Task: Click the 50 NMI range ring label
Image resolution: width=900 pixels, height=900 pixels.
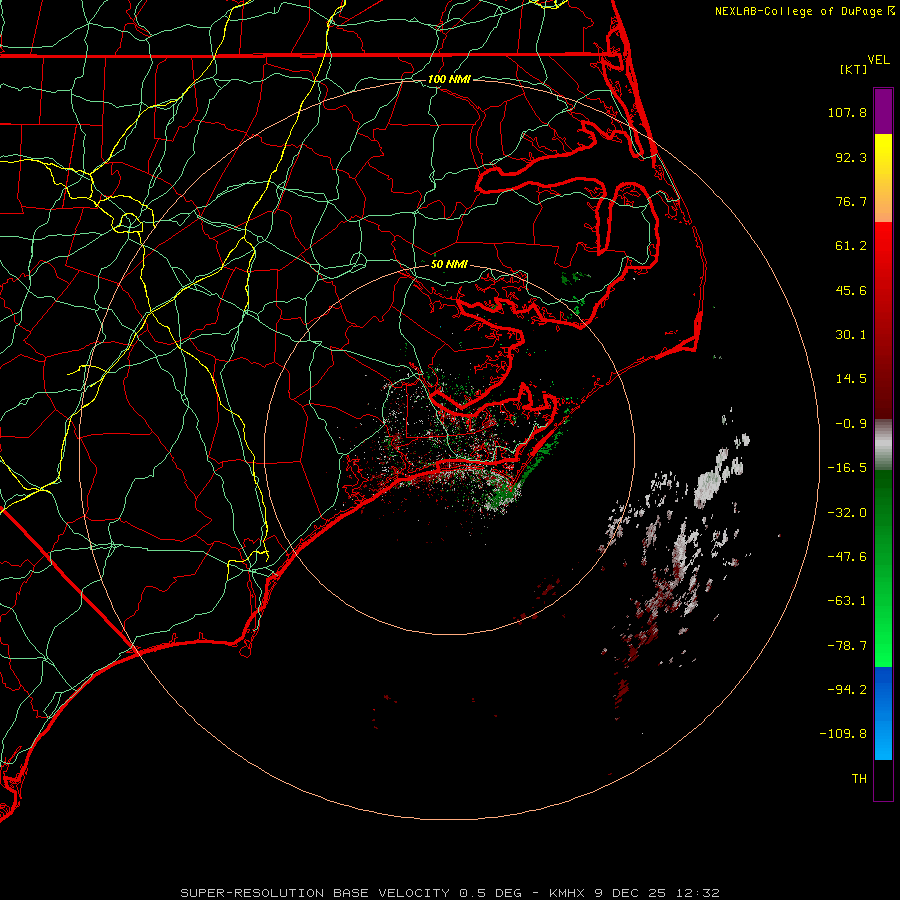Action: tap(449, 264)
